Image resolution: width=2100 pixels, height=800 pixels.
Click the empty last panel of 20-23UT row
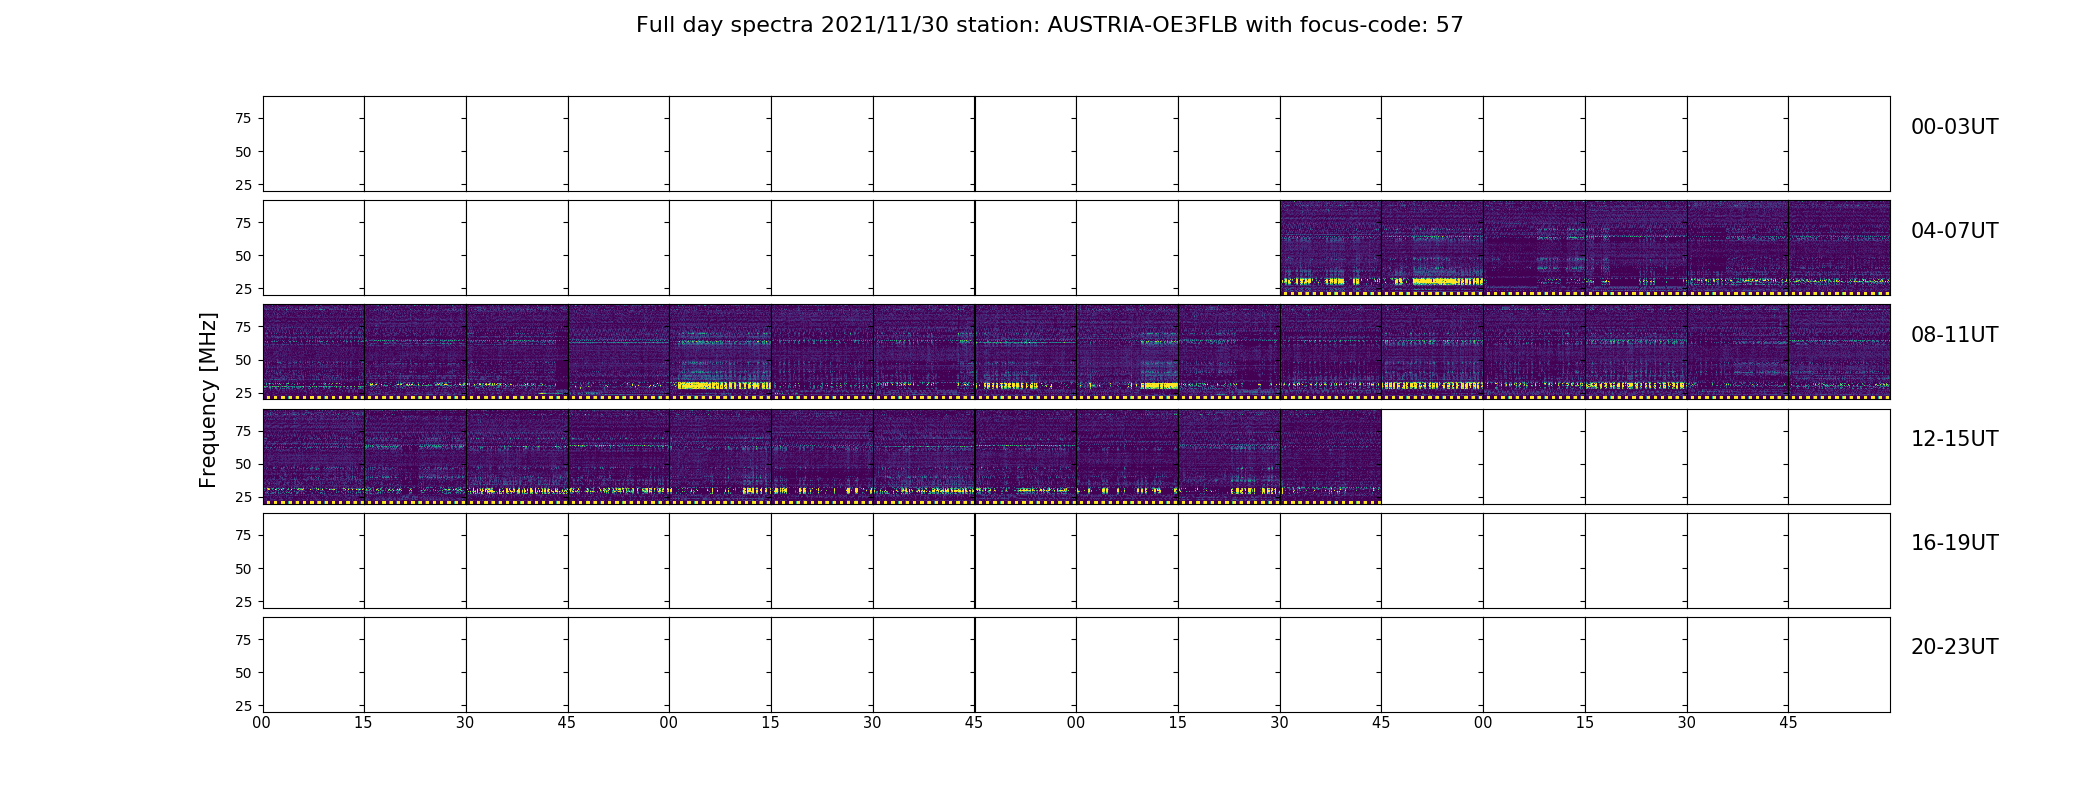[x=1839, y=665]
